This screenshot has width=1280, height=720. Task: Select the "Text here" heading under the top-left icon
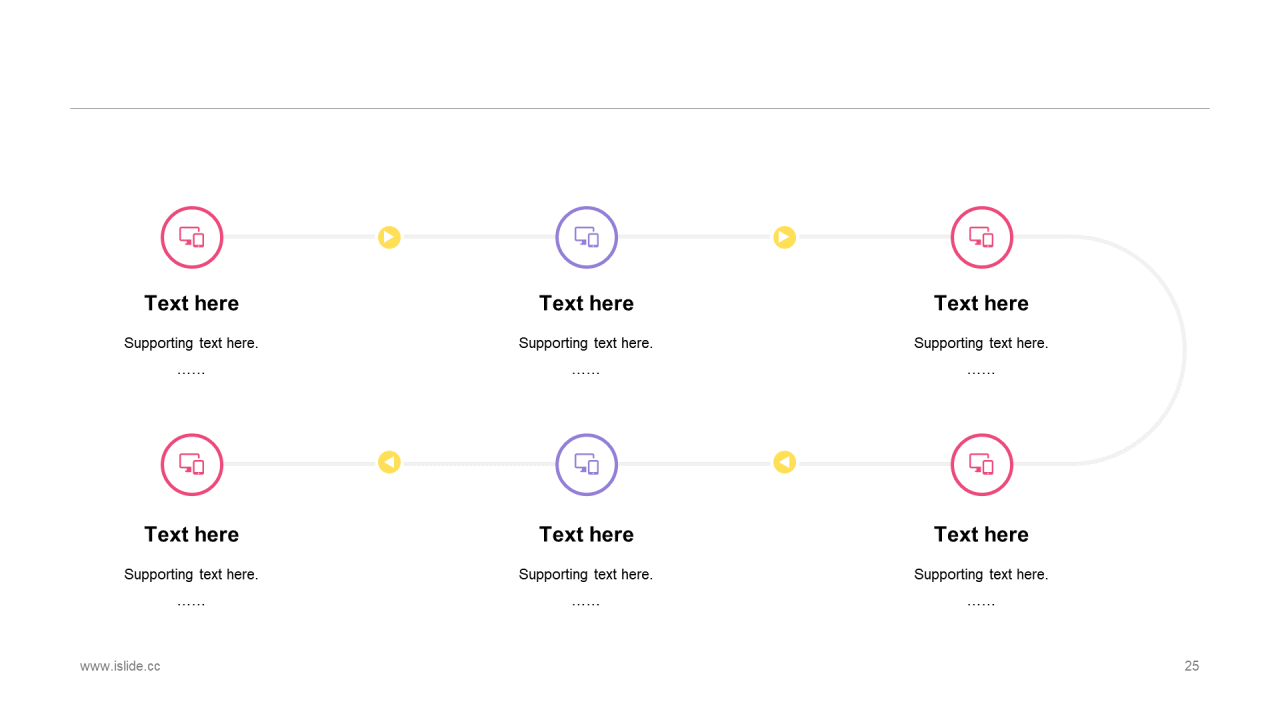point(192,303)
